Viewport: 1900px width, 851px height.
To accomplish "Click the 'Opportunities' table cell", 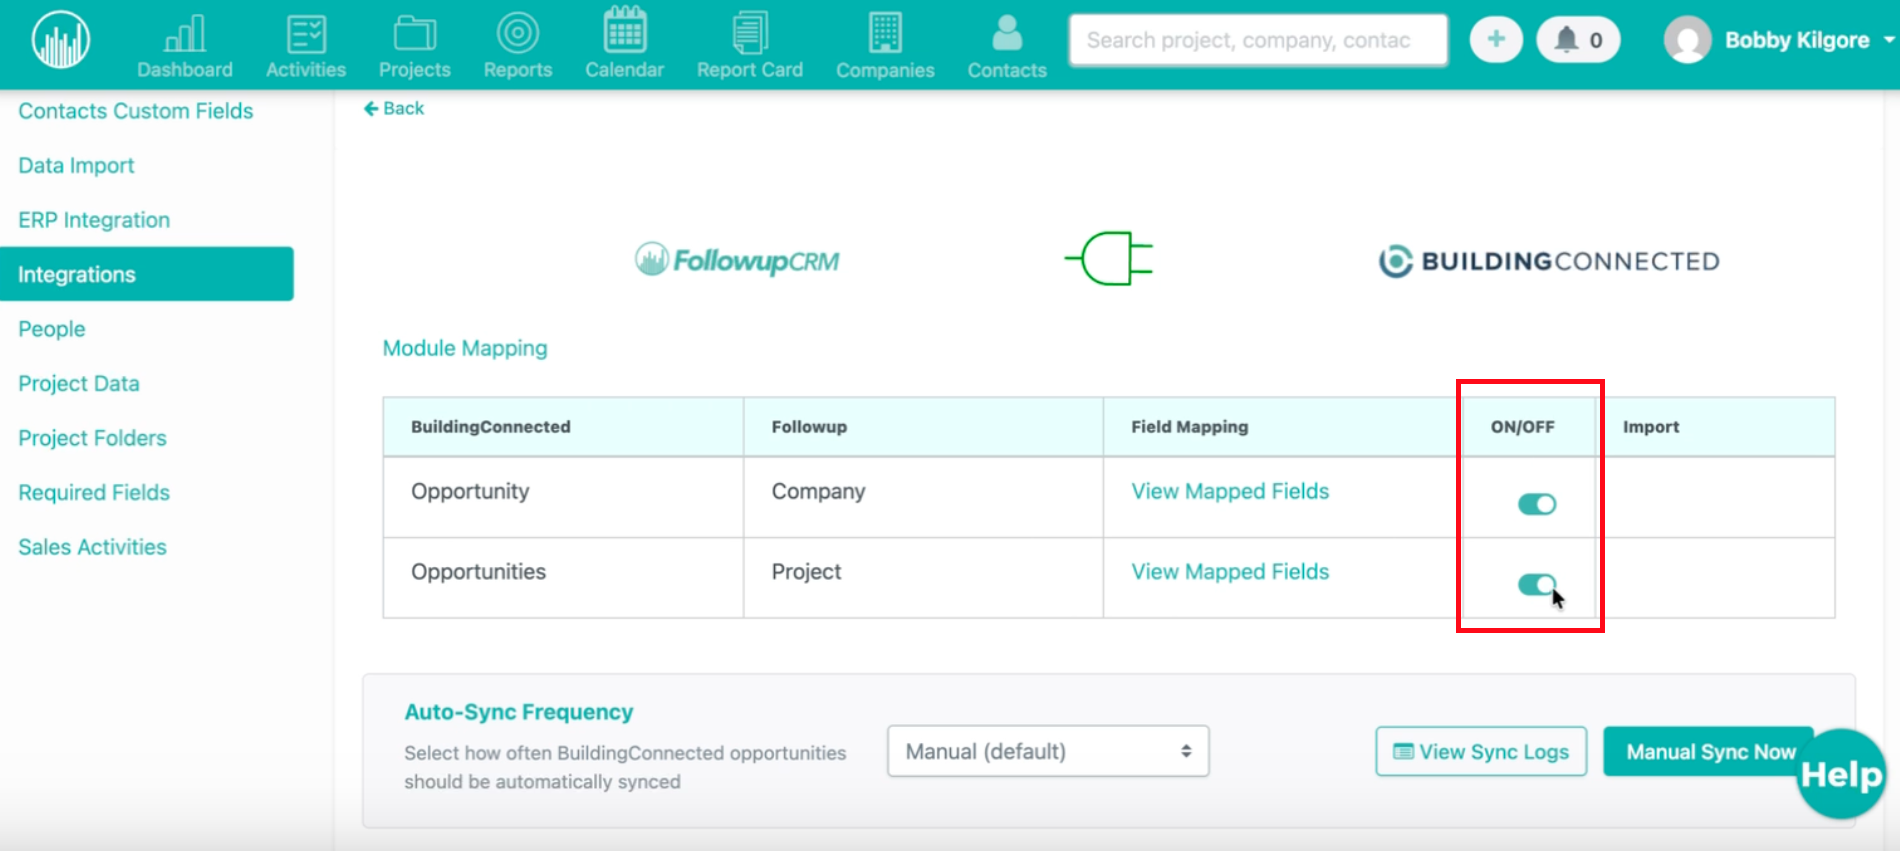I will tap(563, 578).
